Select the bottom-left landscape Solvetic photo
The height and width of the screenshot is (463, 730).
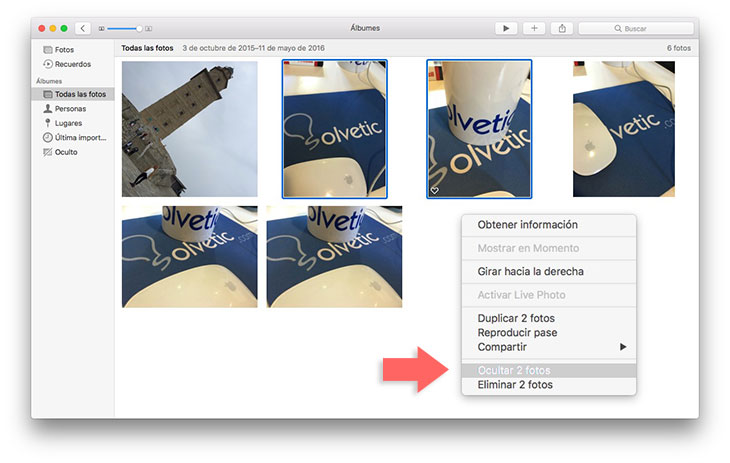pyautogui.click(x=189, y=257)
